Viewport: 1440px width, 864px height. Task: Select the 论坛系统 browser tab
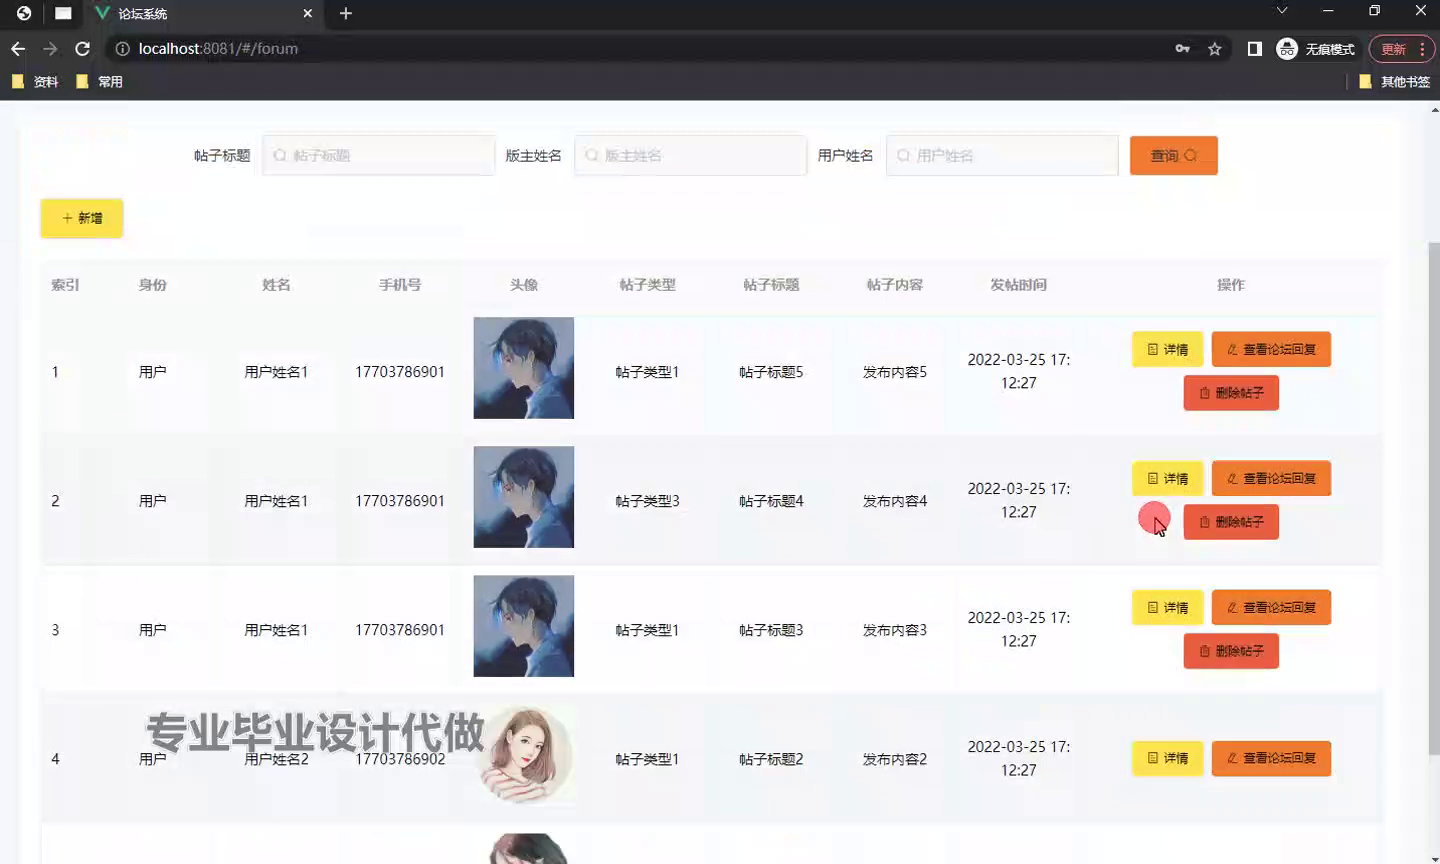[204, 13]
